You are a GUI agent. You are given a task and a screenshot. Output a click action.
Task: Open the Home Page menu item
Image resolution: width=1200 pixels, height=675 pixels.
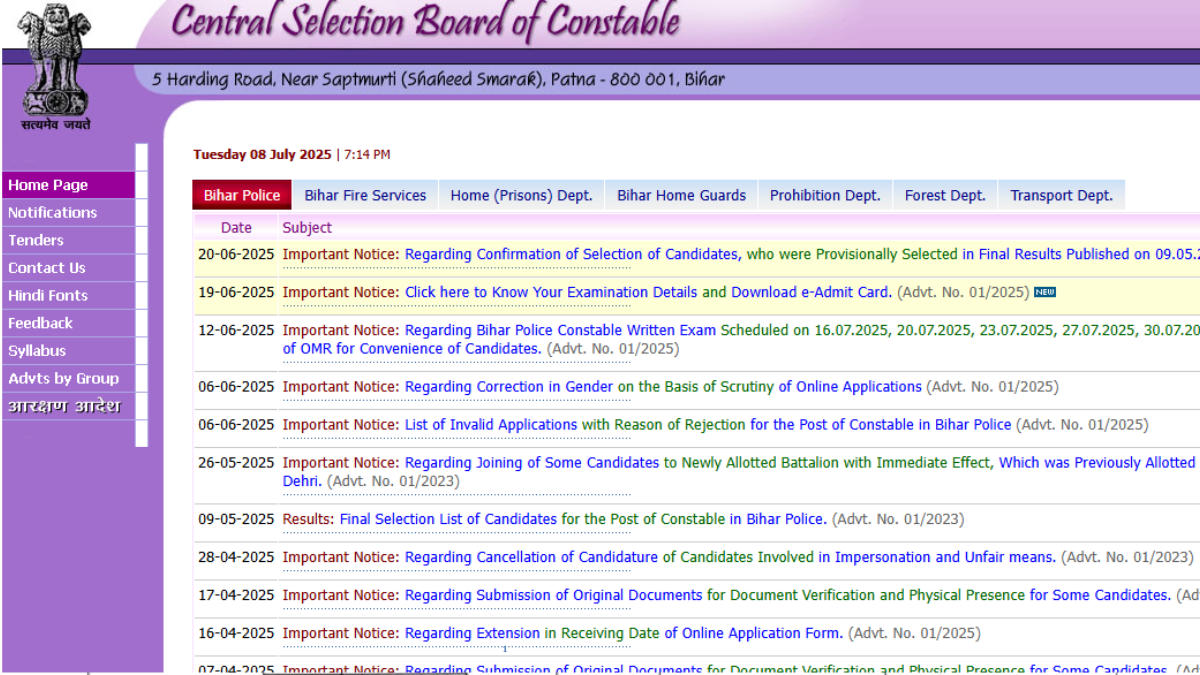coord(67,185)
